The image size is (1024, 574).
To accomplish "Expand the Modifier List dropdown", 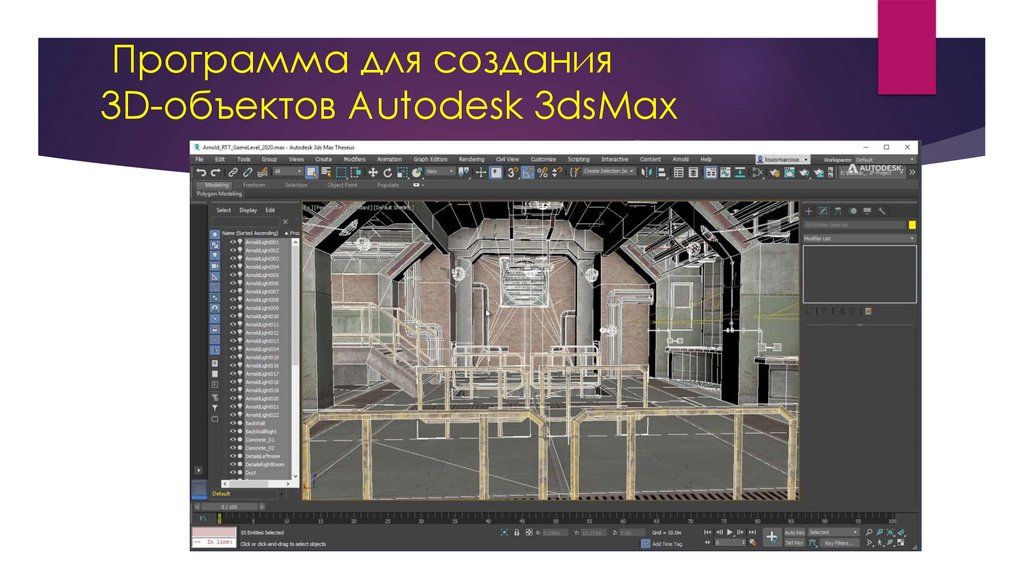I will tap(860, 238).
